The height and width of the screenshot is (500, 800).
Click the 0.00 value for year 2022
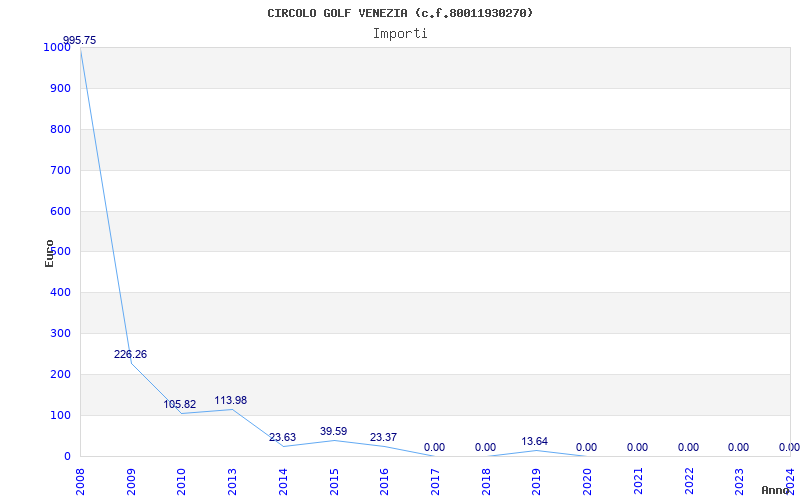[x=688, y=447]
